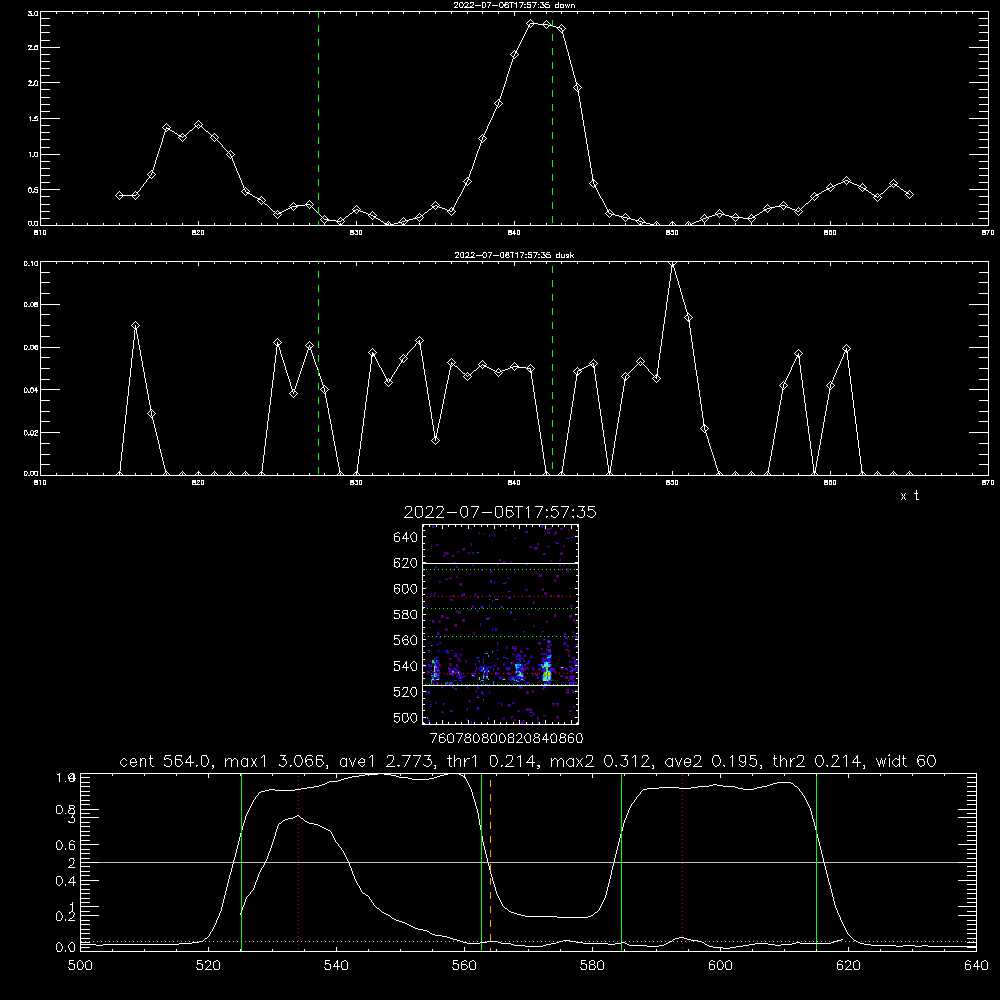This screenshot has width=1000, height=1000.
Task: Click the orange dashed center line in bottom plot
Action: coord(490,861)
